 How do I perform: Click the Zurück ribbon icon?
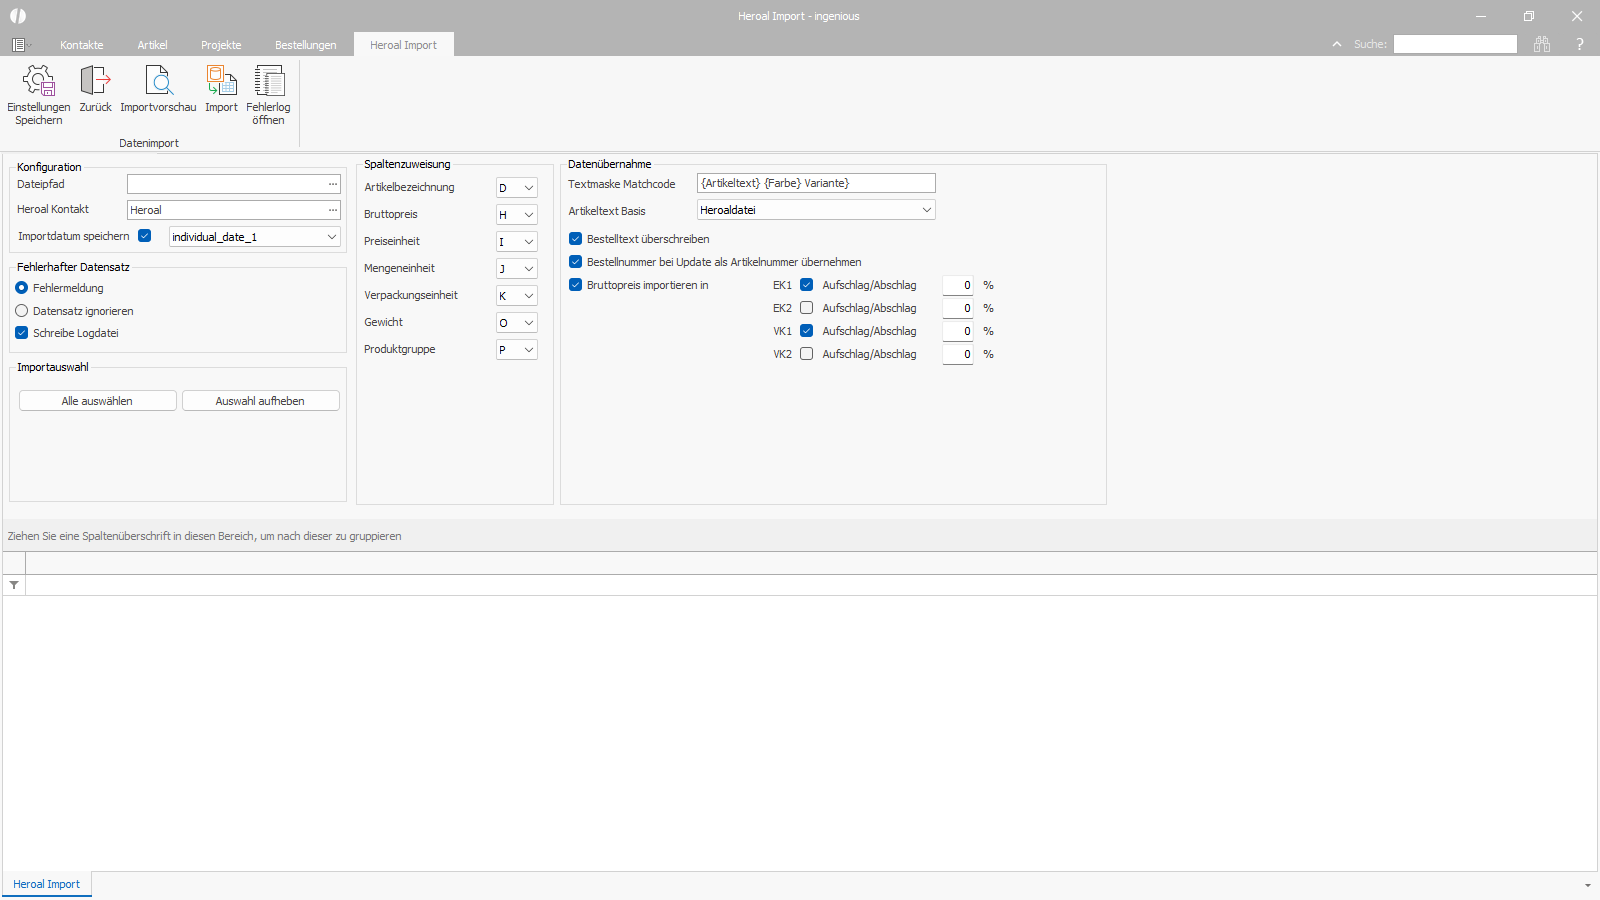click(95, 82)
